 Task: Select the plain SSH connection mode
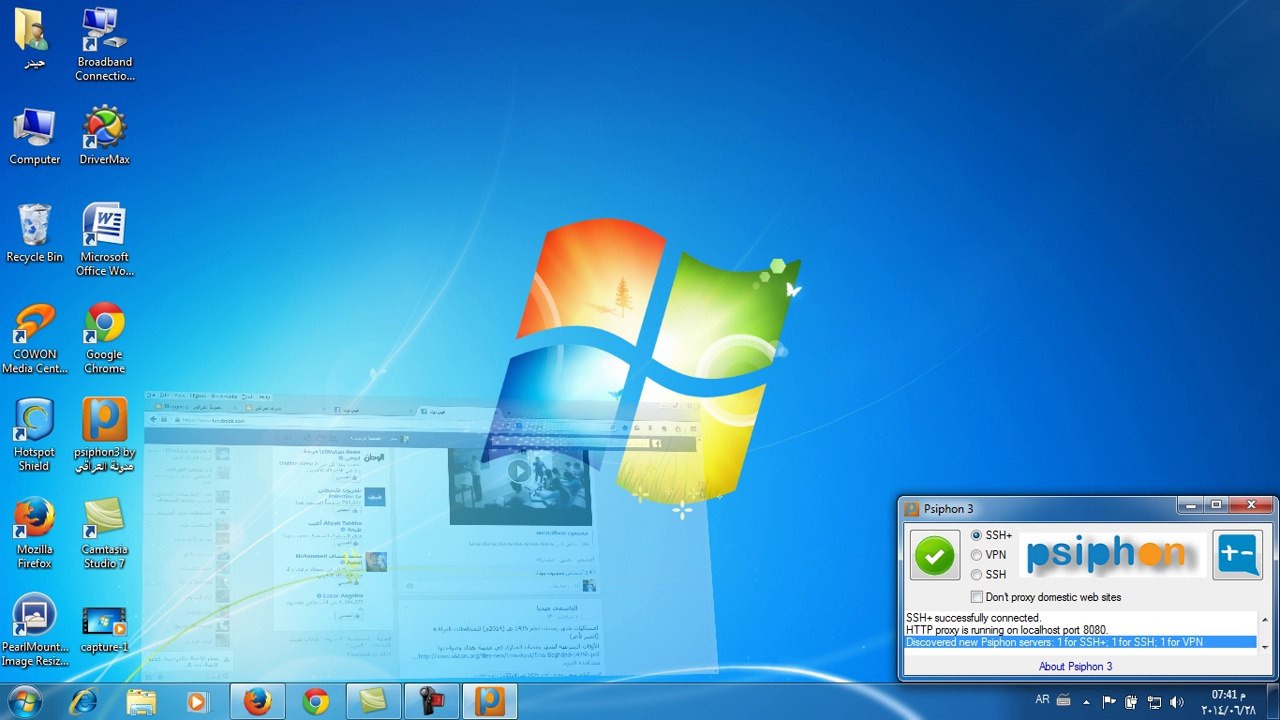[989, 575]
